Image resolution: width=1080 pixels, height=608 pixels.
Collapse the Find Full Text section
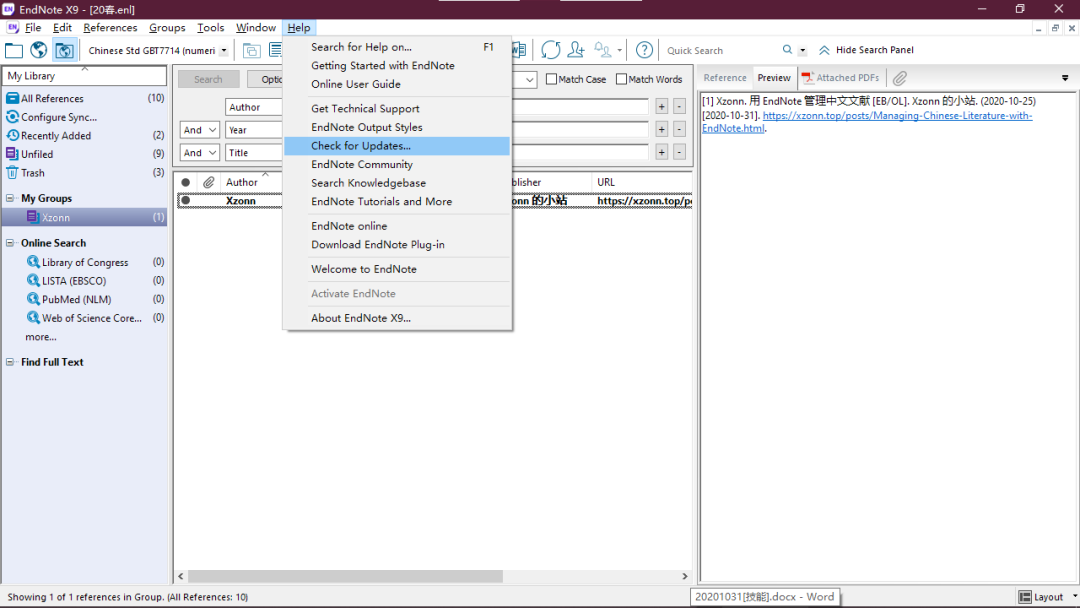(x=10, y=362)
